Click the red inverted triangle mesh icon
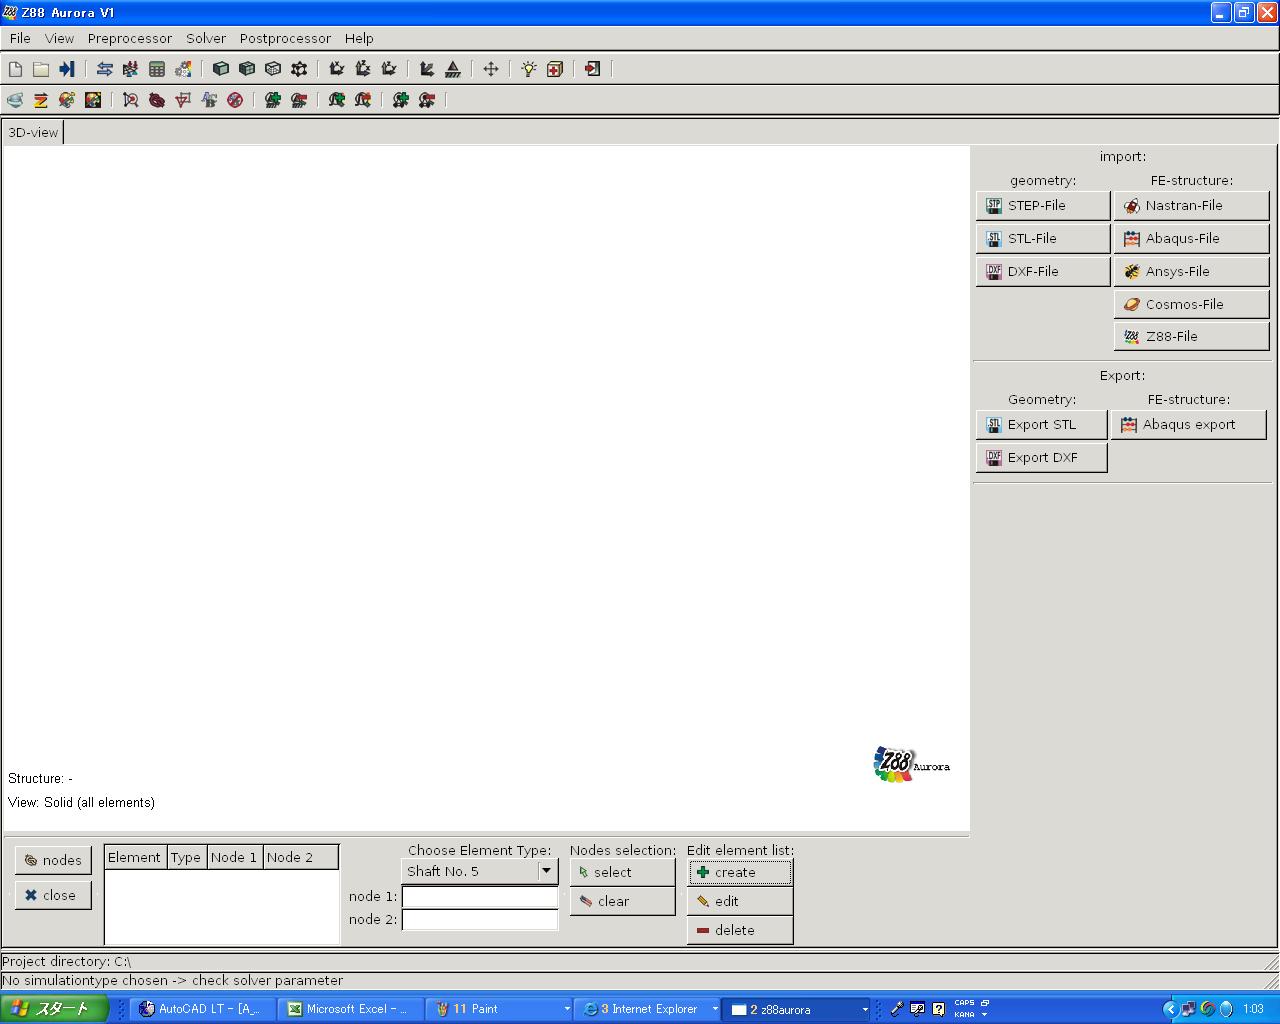The width and height of the screenshot is (1280, 1024). (x=183, y=100)
